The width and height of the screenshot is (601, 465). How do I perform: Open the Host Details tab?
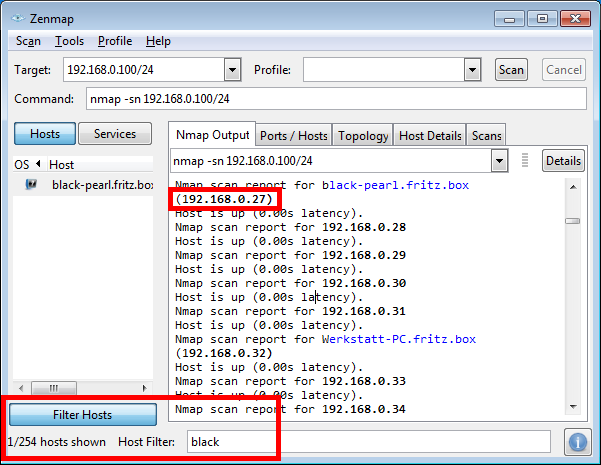[x=430, y=136]
